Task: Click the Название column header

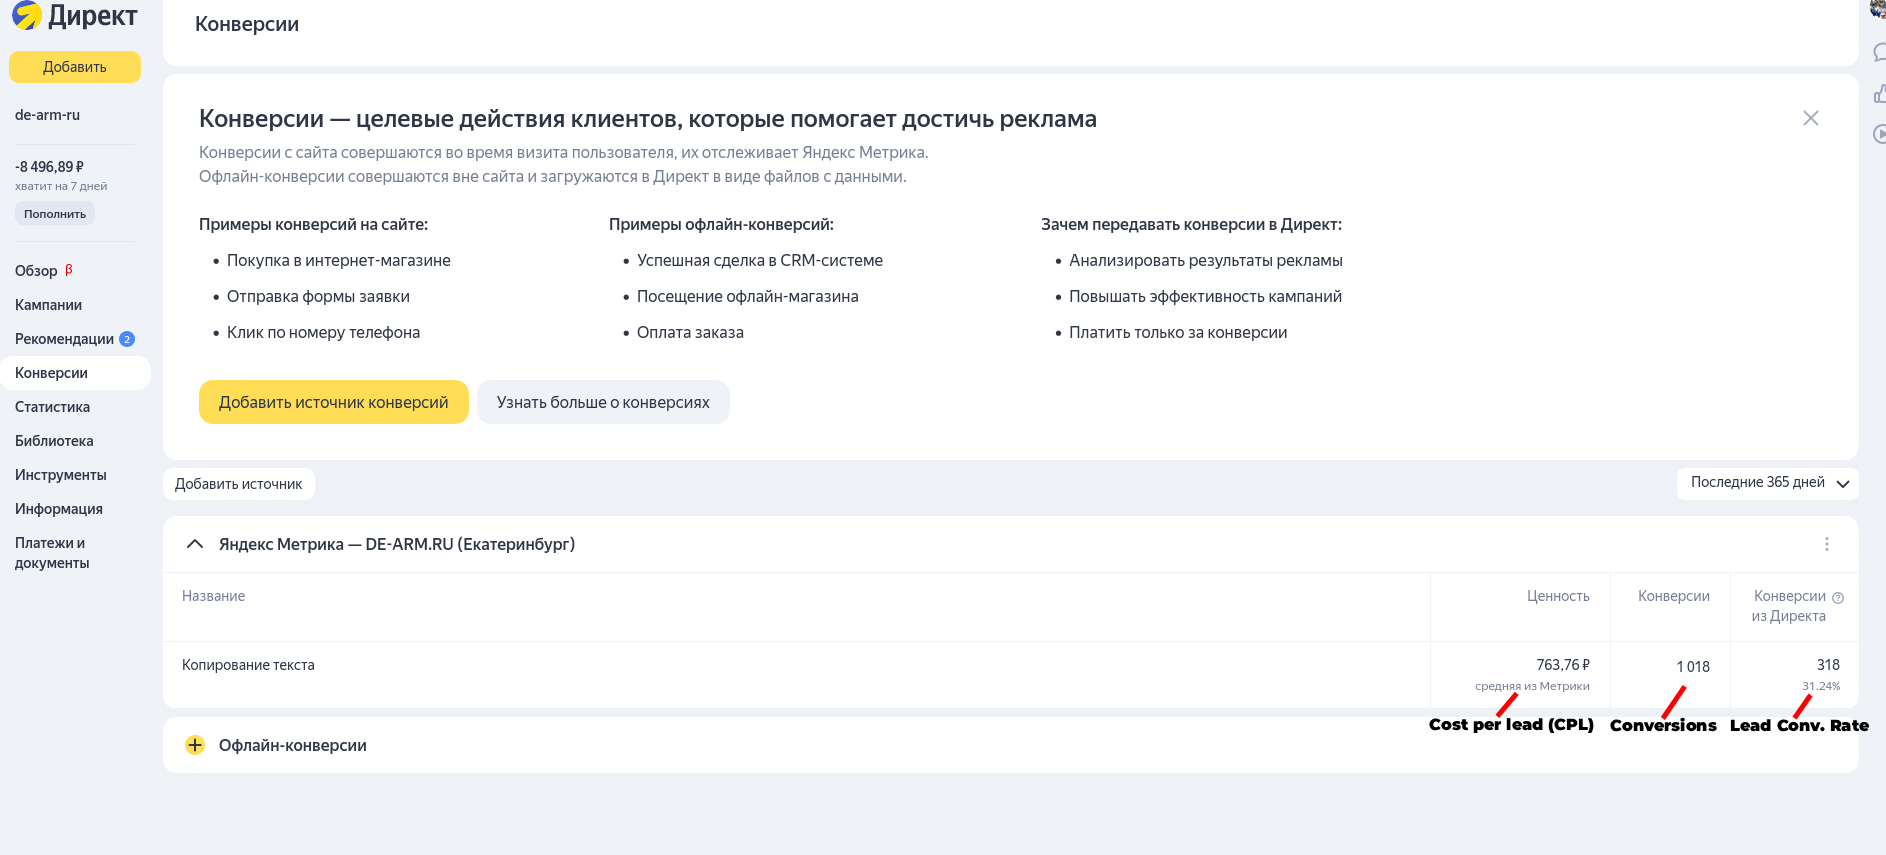Action: pos(213,596)
